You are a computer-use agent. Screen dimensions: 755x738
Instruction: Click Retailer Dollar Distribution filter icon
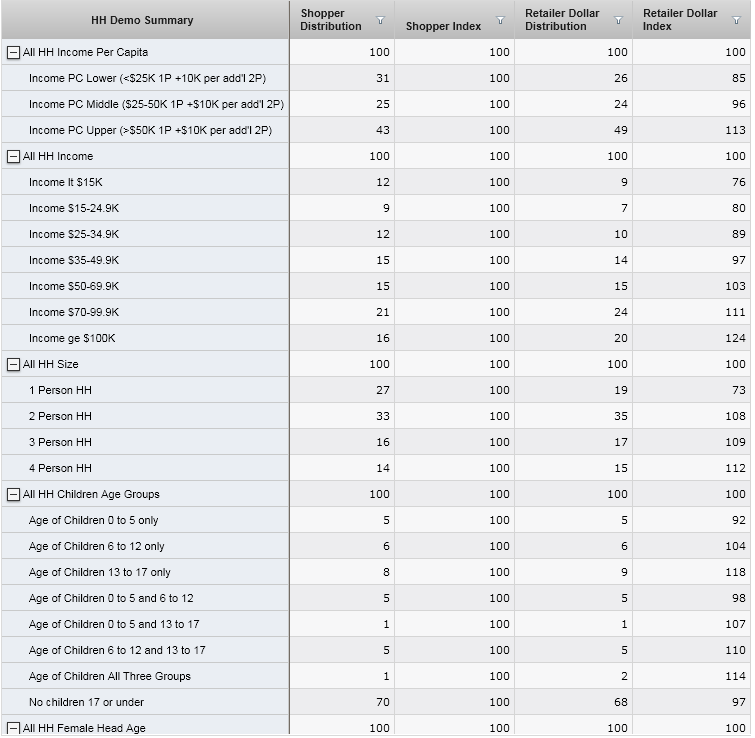click(x=618, y=20)
